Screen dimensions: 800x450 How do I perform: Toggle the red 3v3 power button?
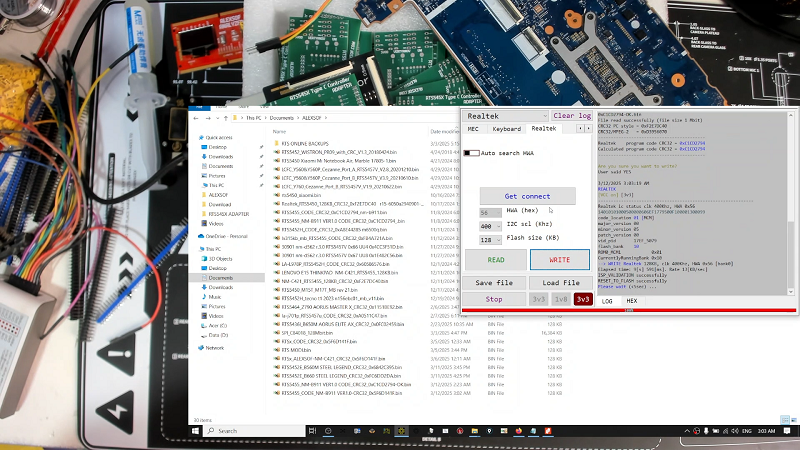coord(583,299)
